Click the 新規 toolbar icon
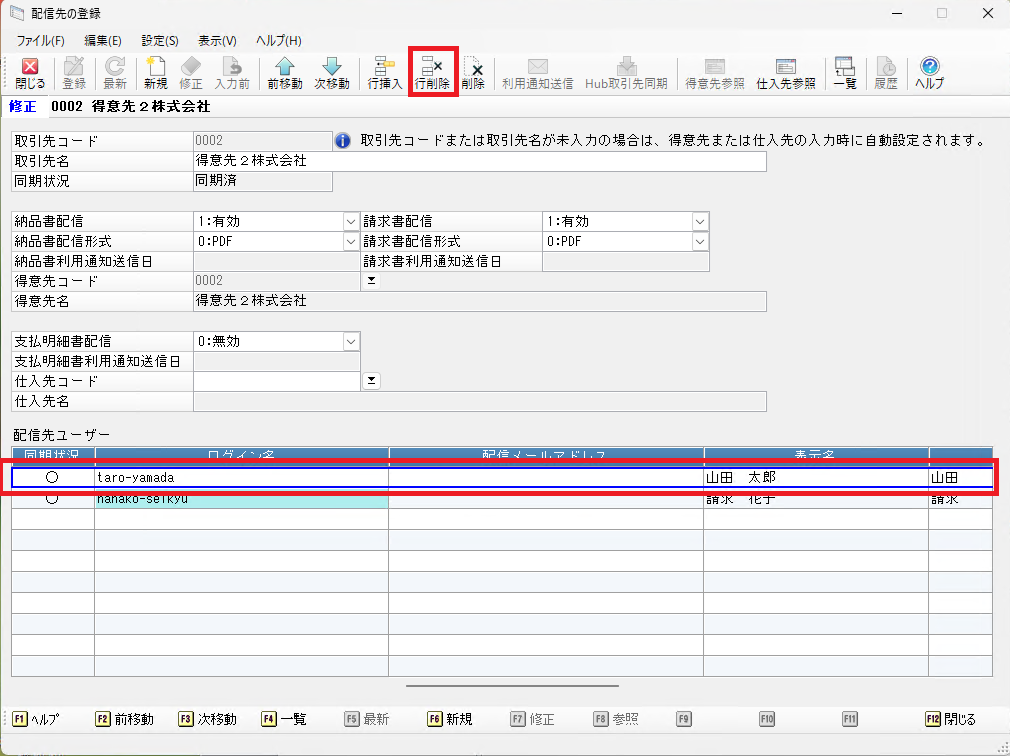1010x756 pixels. pyautogui.click(x=155, y=73)
